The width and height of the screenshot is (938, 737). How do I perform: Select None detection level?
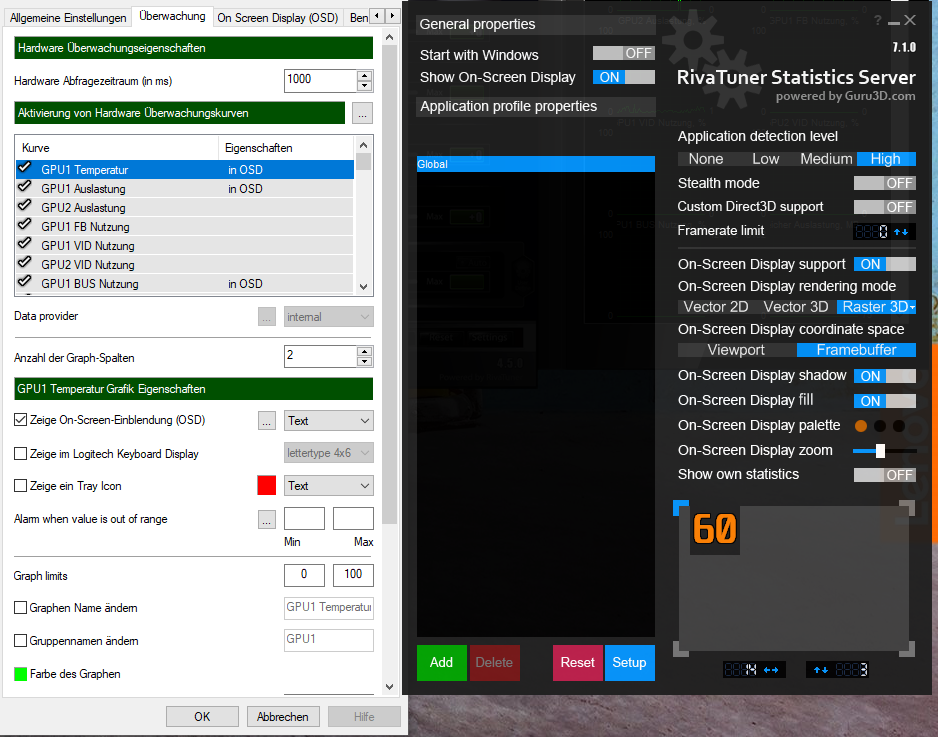point(706,159)
